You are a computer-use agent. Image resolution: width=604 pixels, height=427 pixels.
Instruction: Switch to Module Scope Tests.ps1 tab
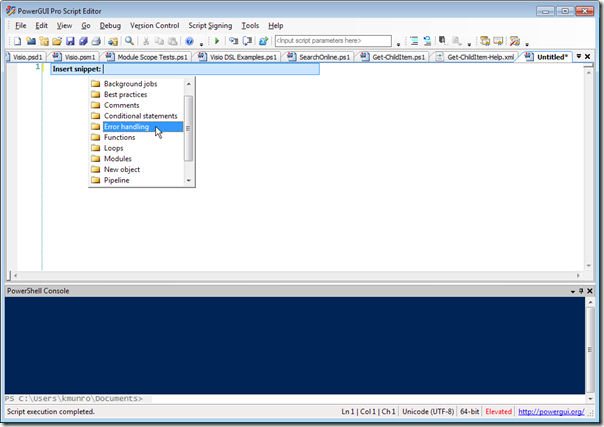click(x=147, y=57)
